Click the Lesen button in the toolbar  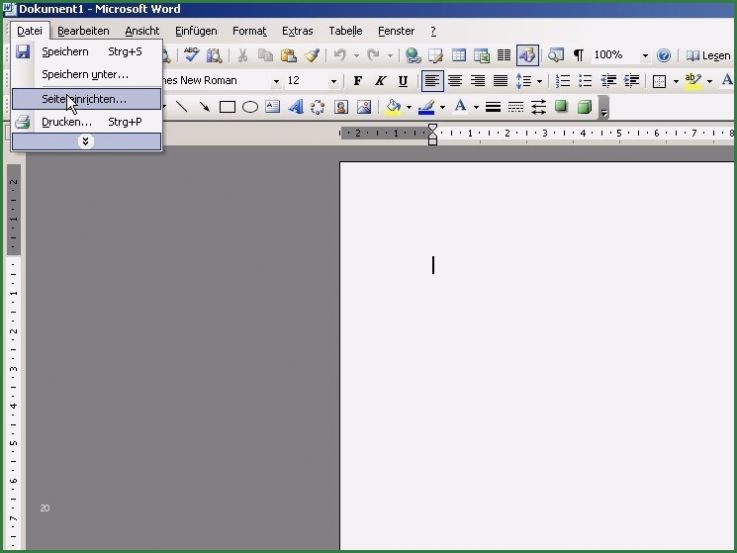pos(707,56)
